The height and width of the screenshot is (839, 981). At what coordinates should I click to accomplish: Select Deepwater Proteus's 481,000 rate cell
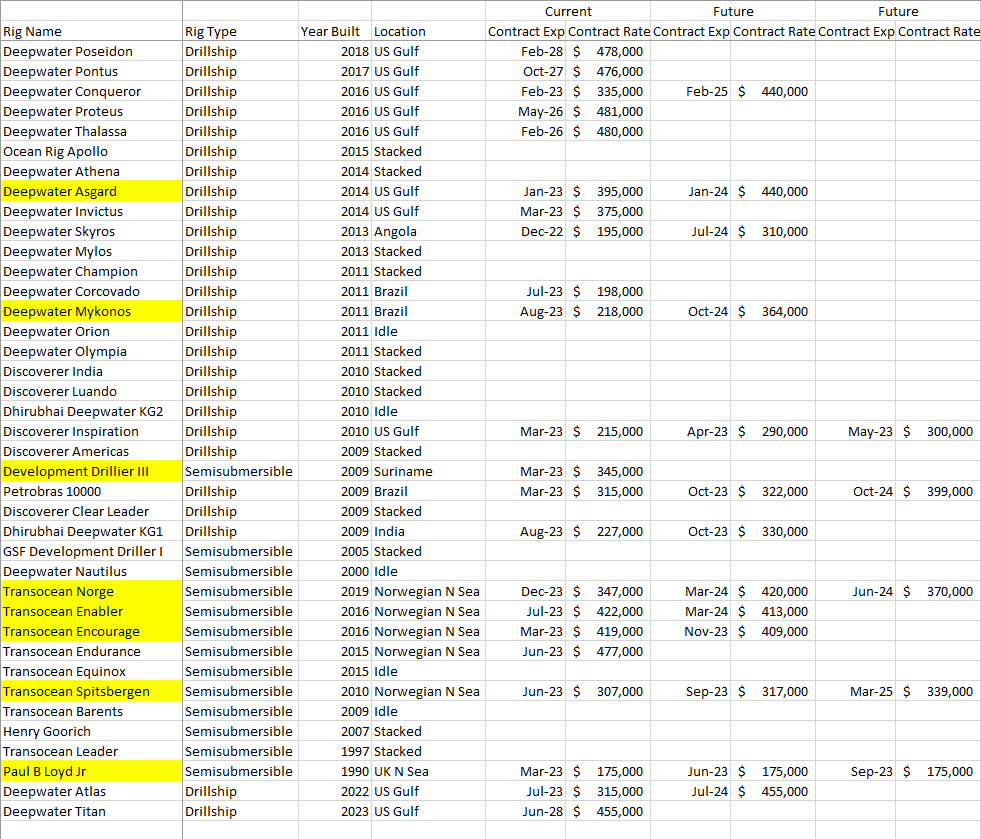[x=607, y=111]
